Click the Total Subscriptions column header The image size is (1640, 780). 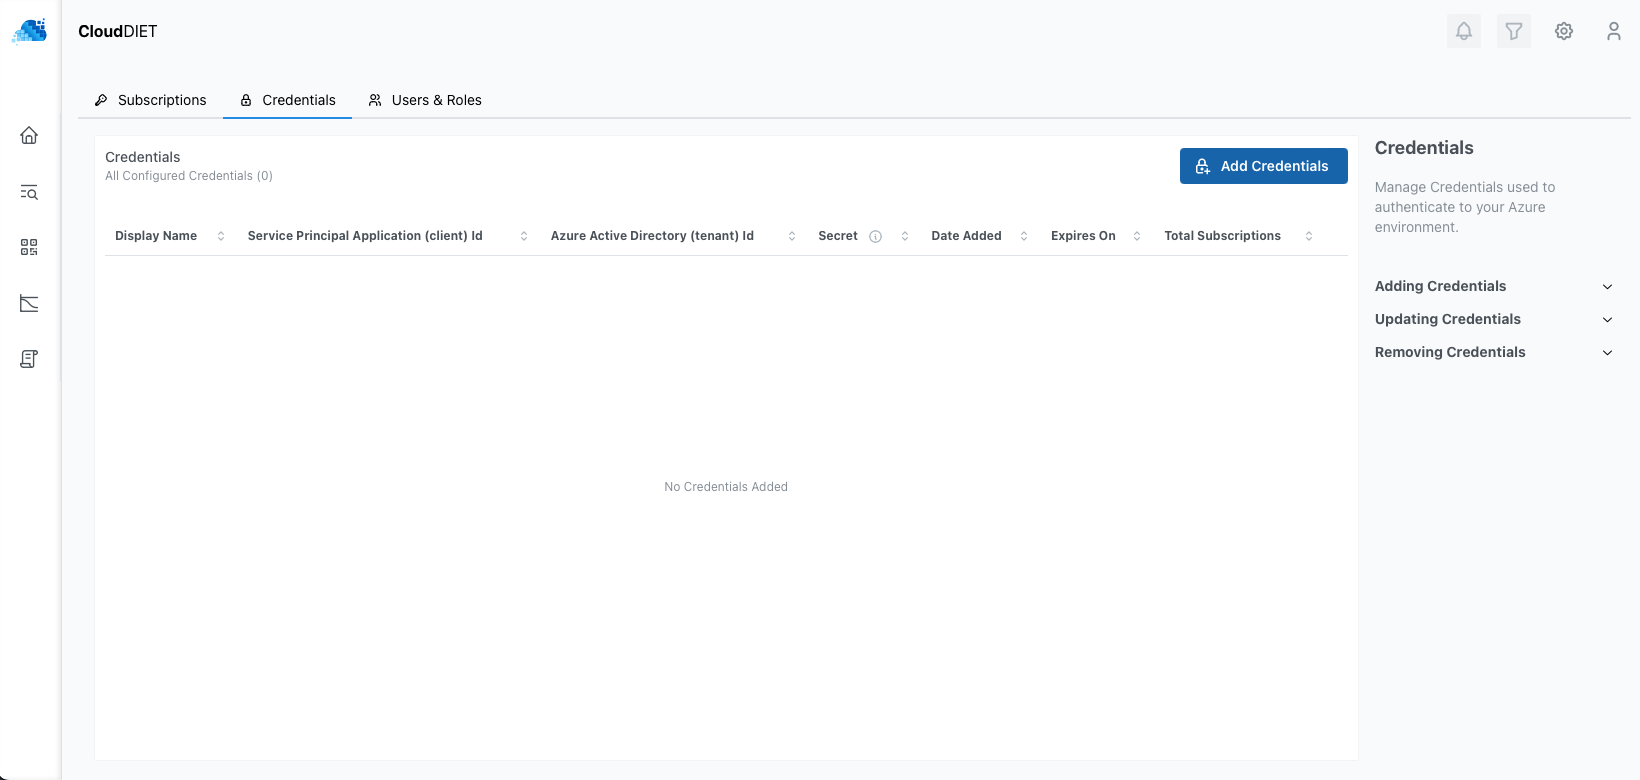pos(1222,236)
